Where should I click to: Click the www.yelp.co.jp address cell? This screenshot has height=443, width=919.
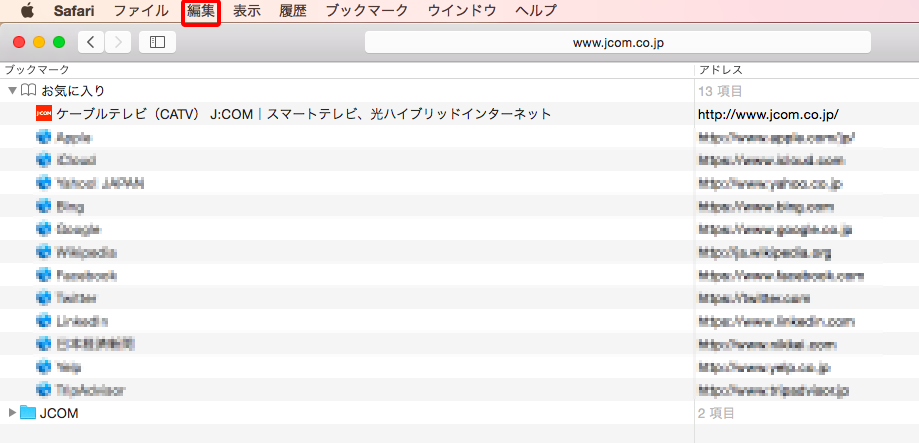coord(764,367)
